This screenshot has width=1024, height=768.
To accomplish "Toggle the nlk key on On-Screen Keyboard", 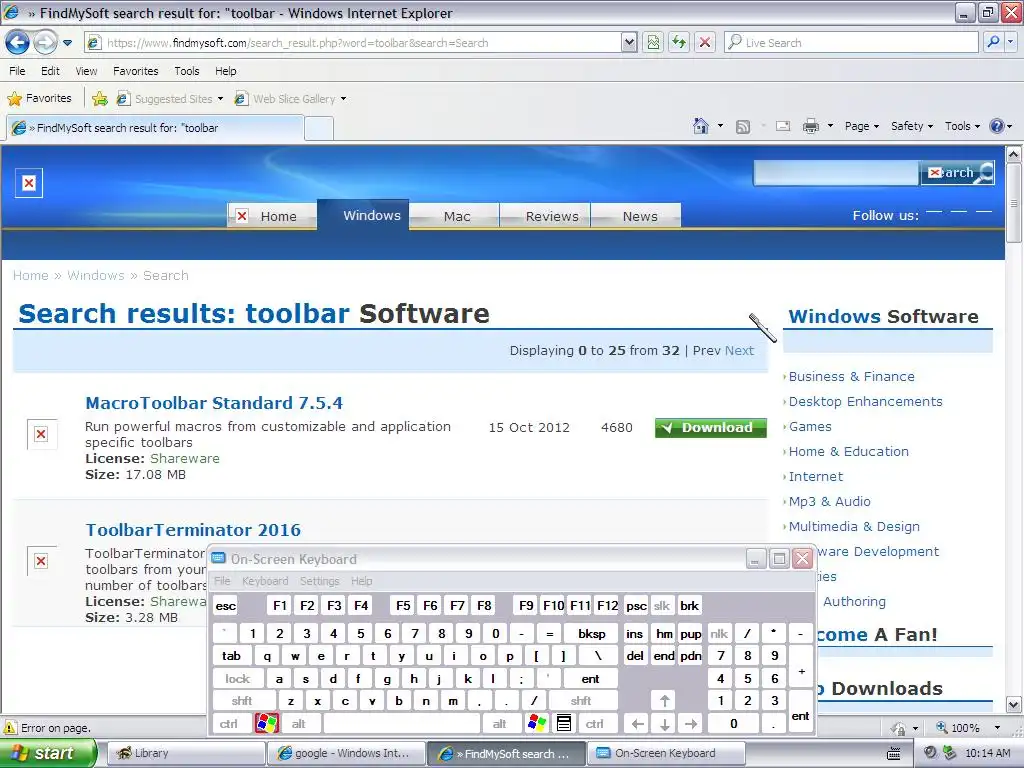I will [719, 633].
